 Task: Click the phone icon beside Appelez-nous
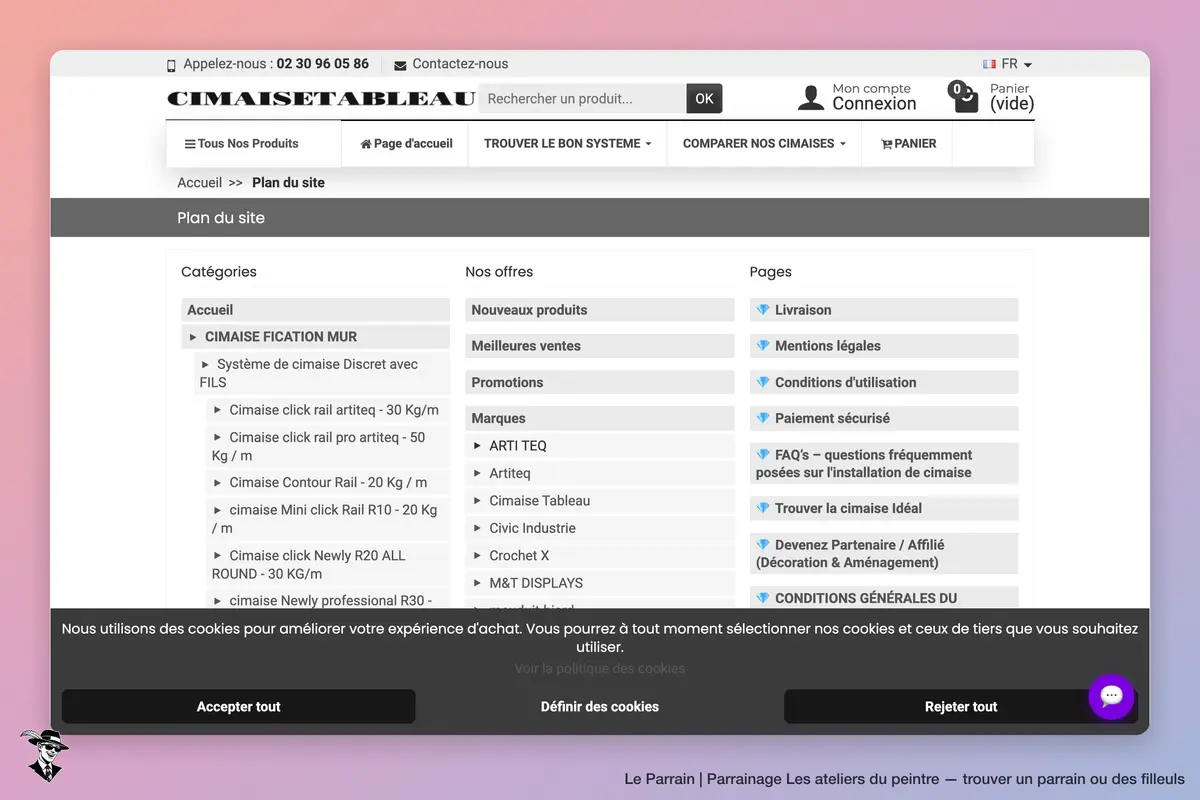pyautogui.click(x=171, y=65)
